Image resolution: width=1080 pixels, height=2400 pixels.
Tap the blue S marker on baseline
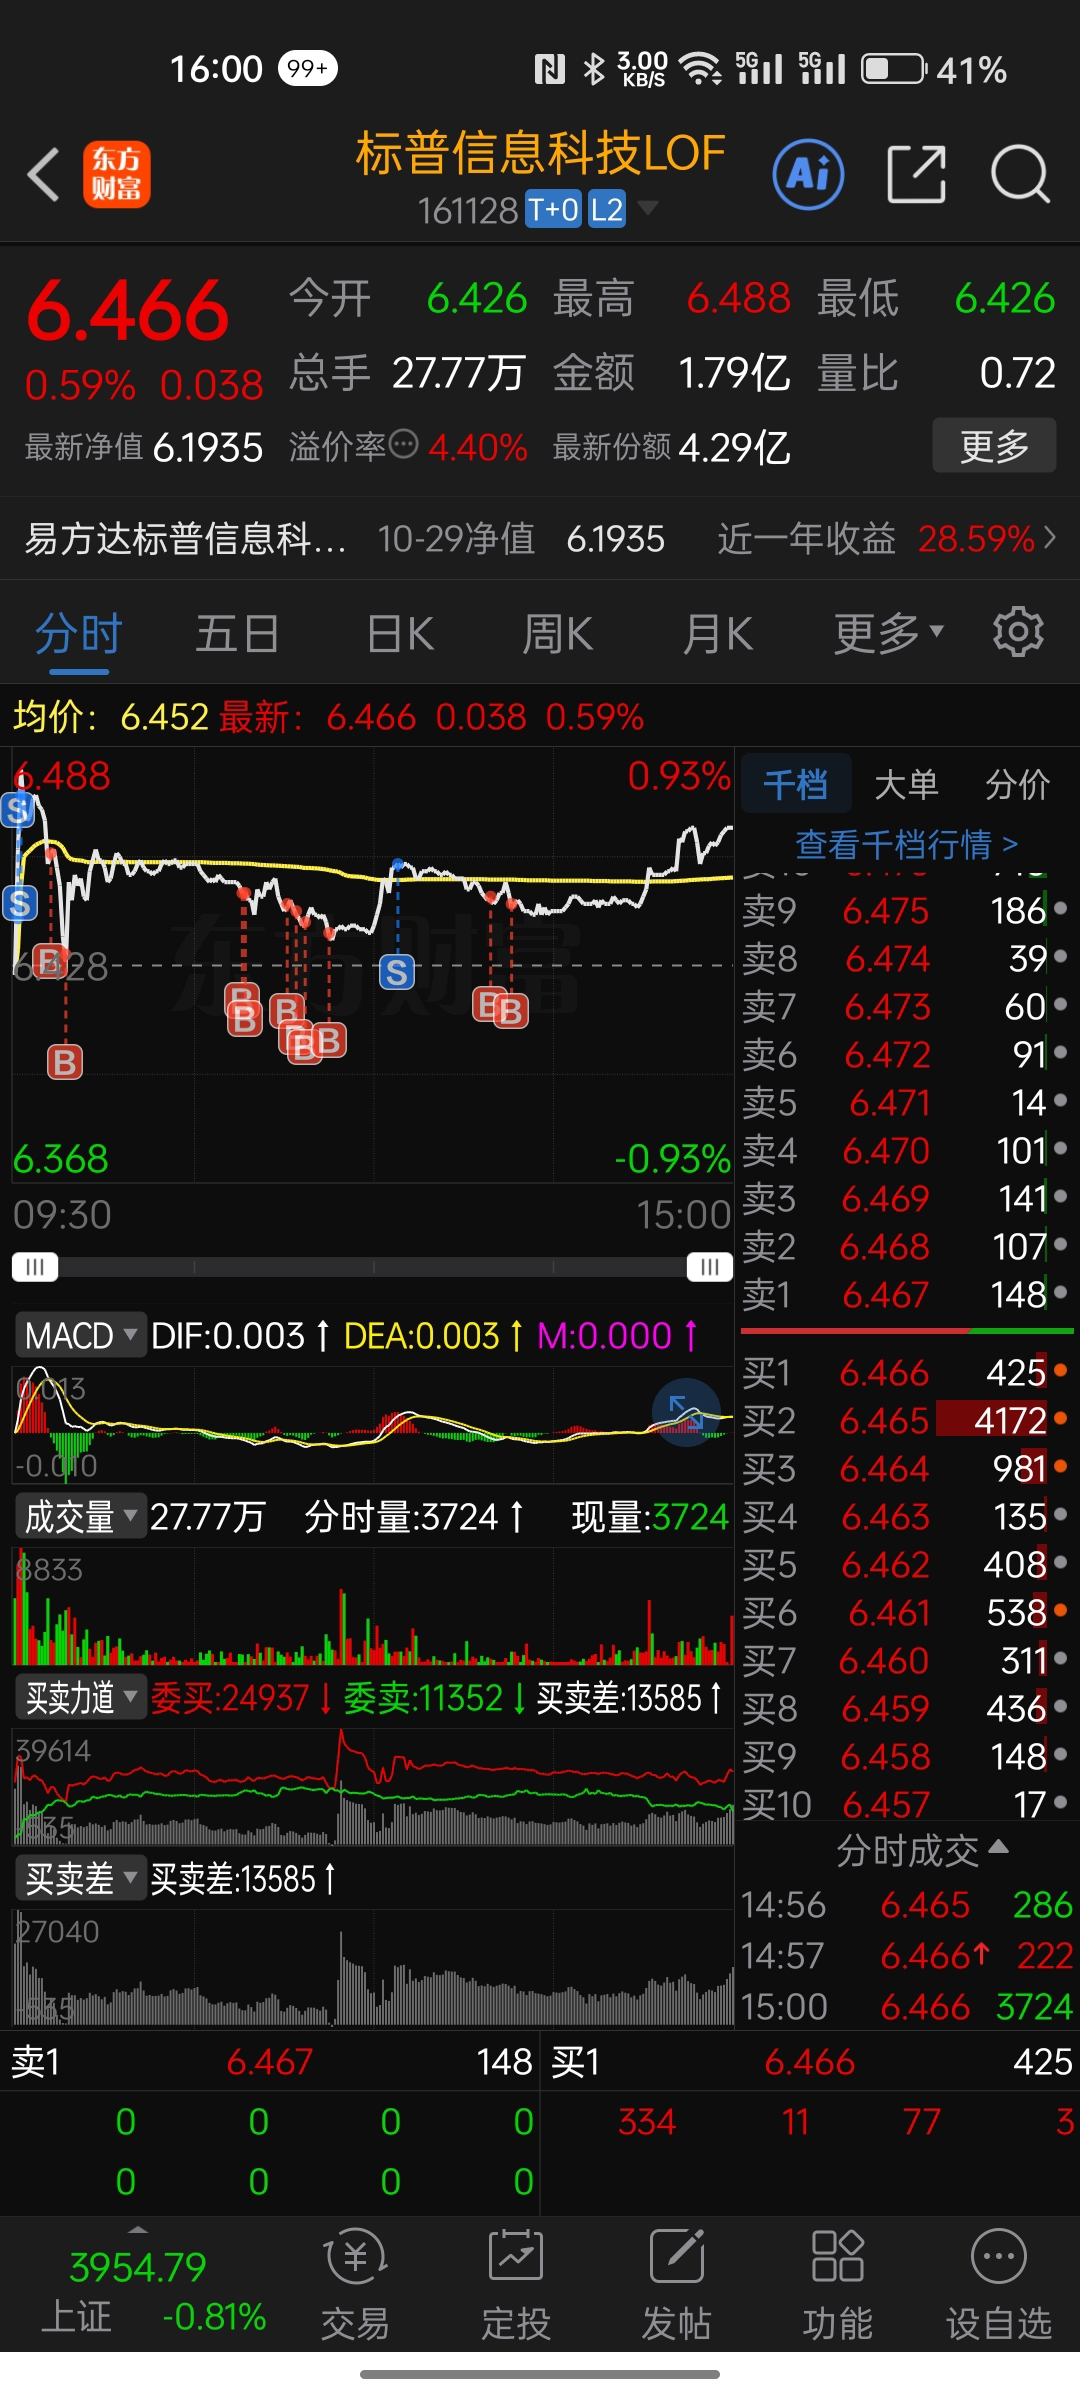397,972
